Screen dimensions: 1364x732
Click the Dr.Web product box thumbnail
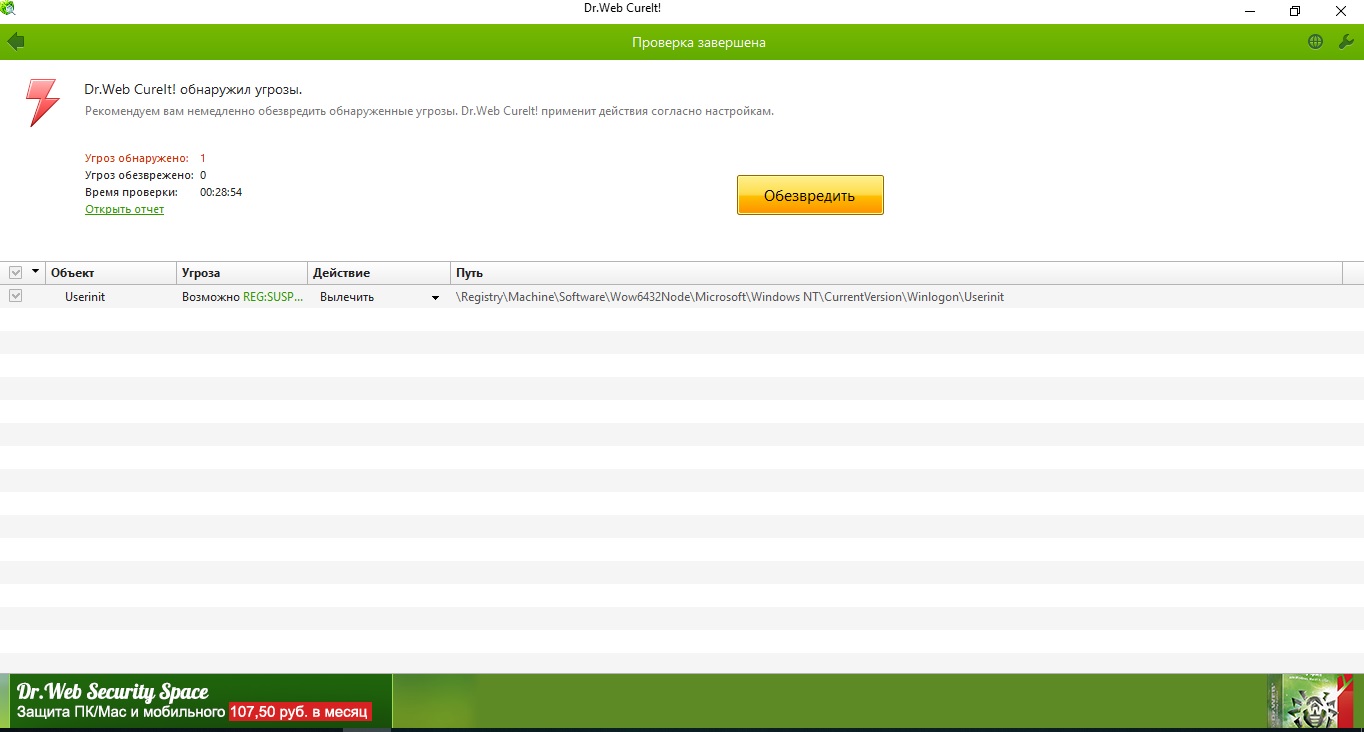[1310, 702]
